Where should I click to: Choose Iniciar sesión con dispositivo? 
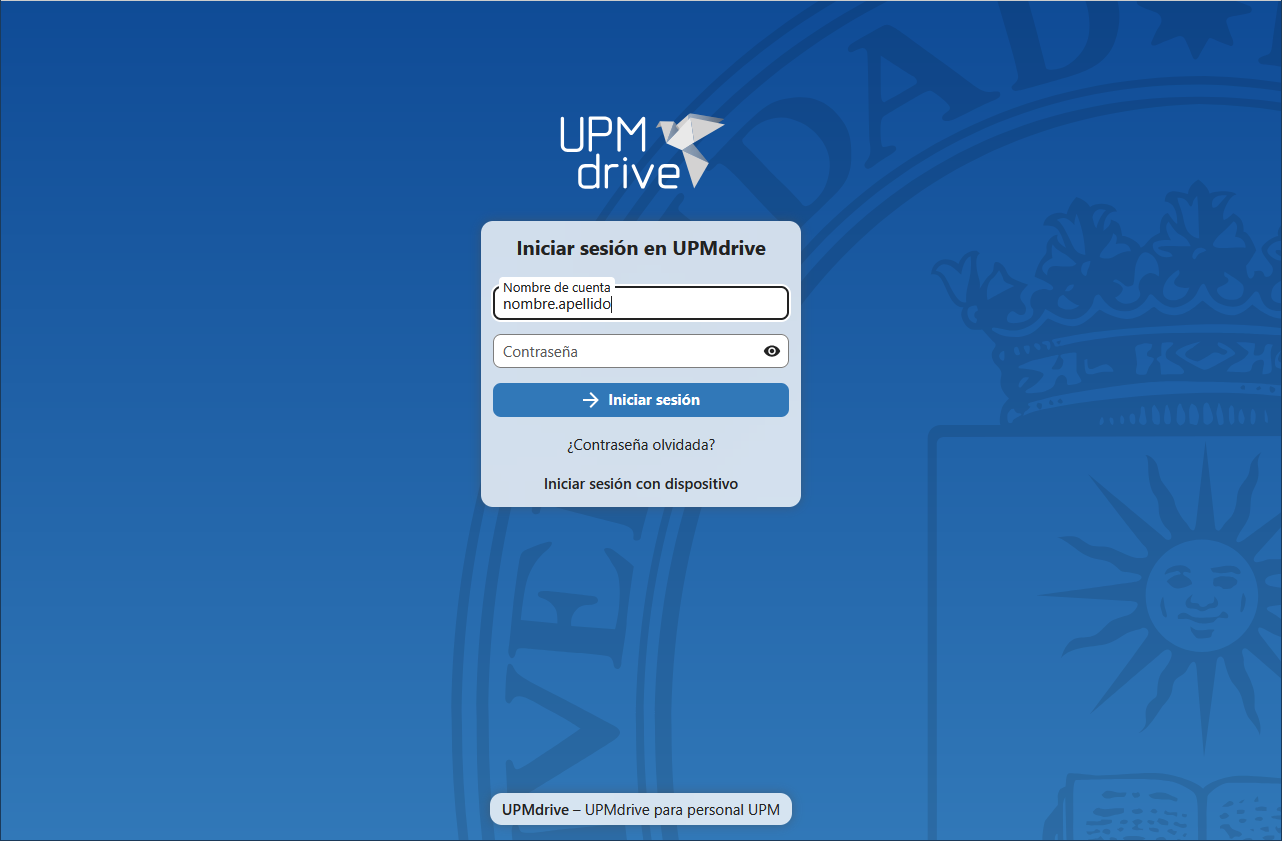pos(641,484)
